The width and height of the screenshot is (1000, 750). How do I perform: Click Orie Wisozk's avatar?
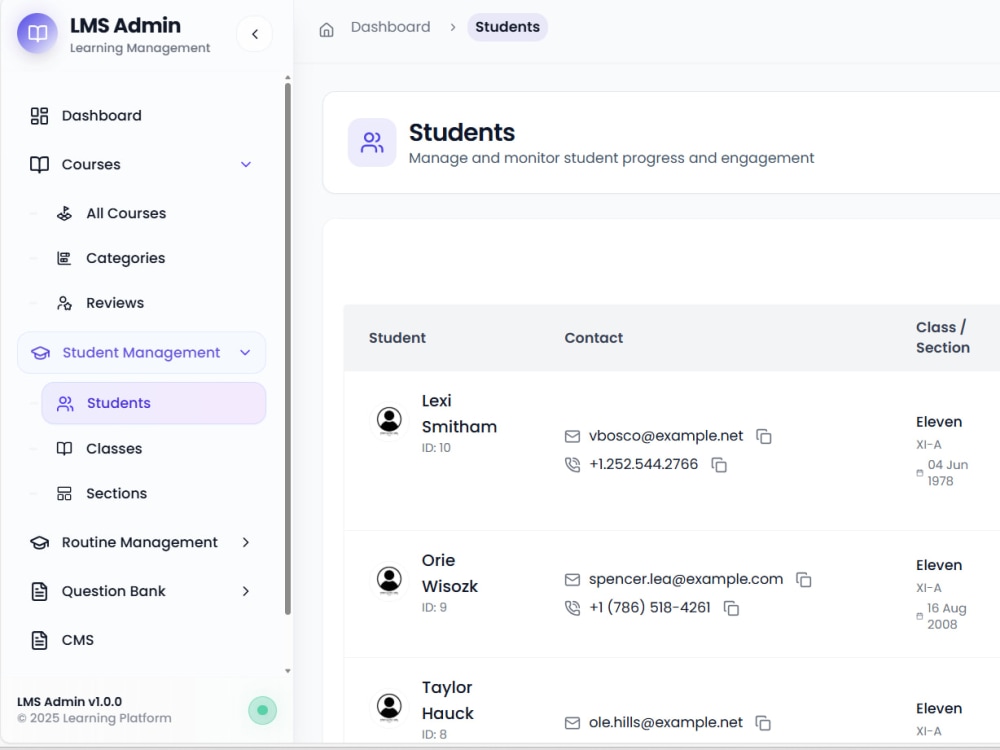[x=389, y=580]
